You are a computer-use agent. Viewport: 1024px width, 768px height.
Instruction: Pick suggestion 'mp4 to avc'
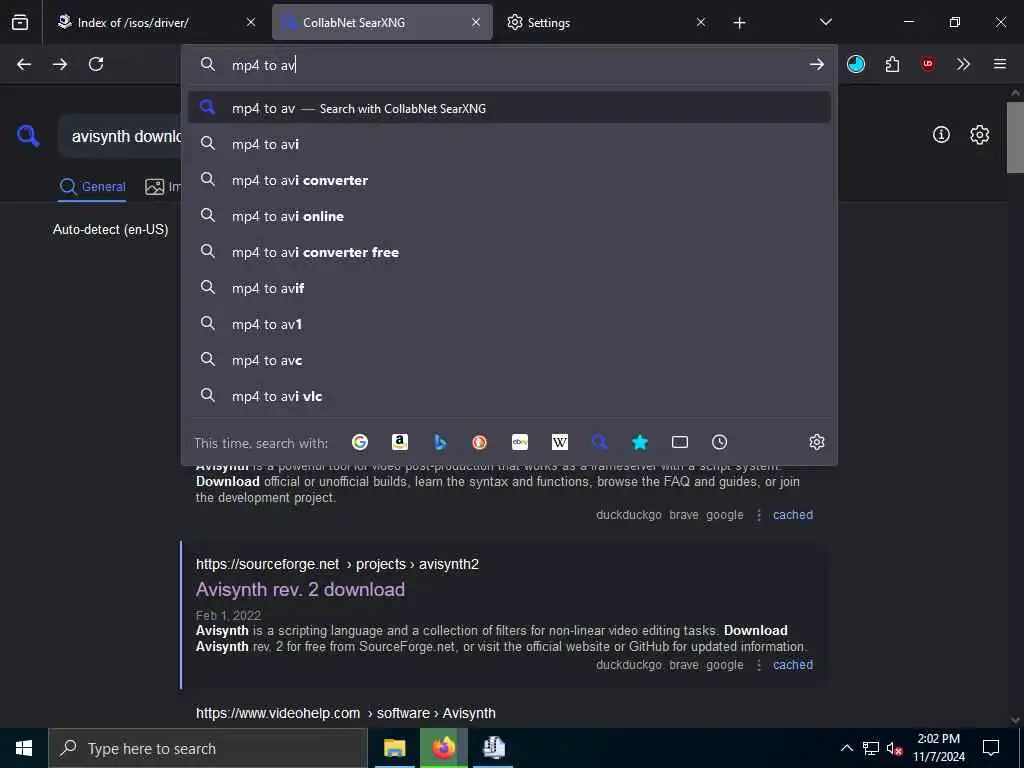tap(509, 360)
